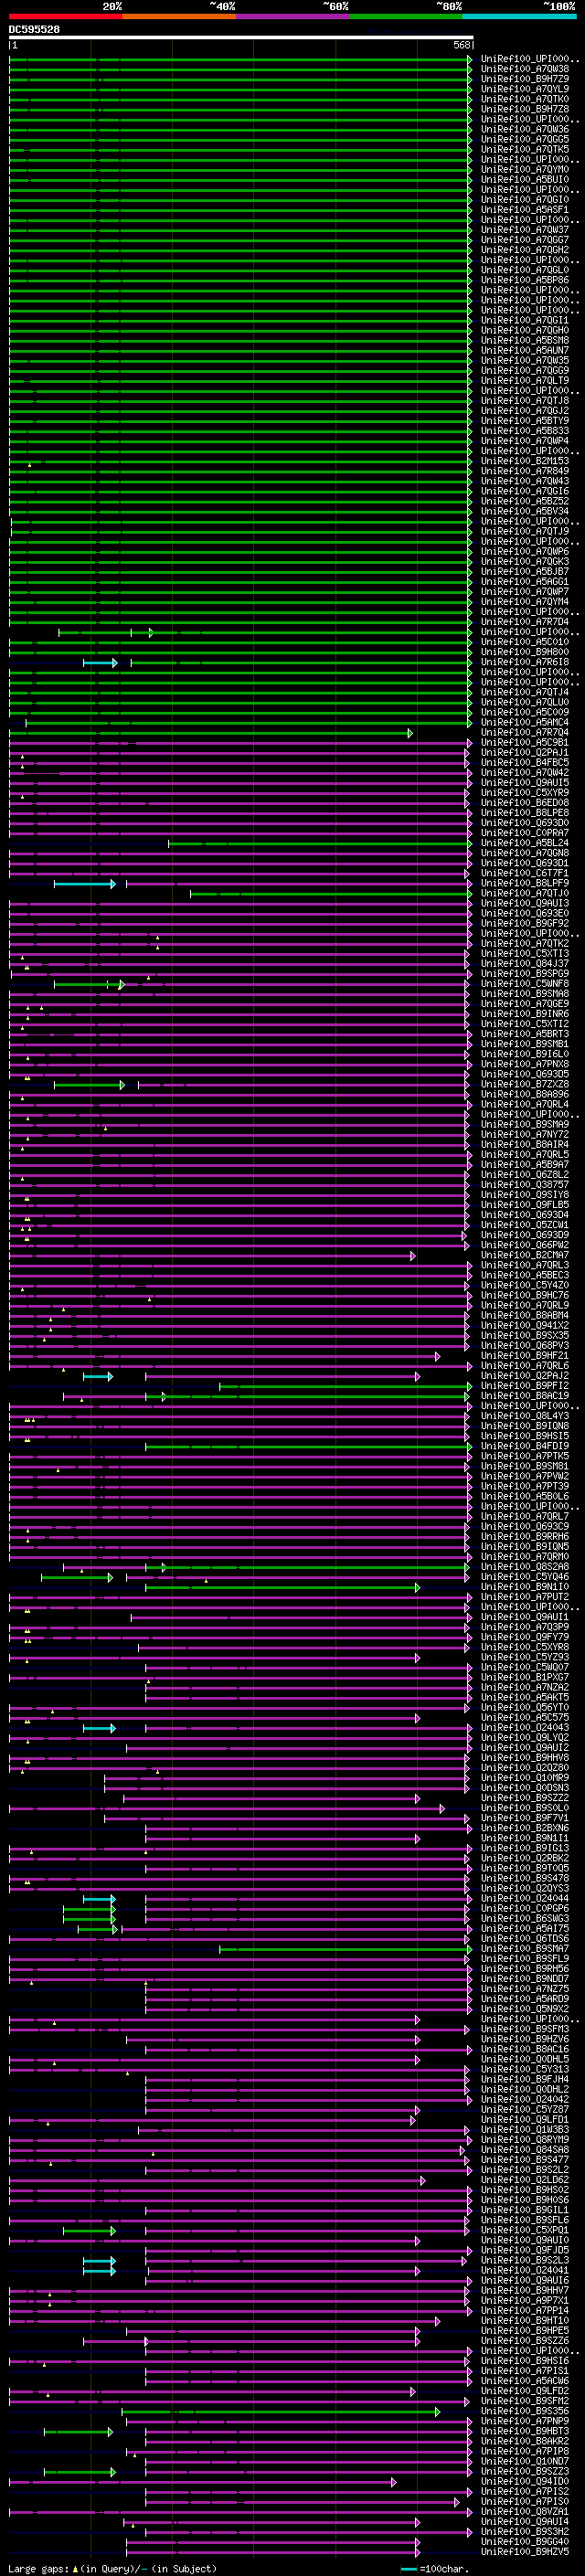Viewport: 585px width, 2576px height.
Task: Select hit label UniRef100_A7R849
Action: [x=525, y=471]
